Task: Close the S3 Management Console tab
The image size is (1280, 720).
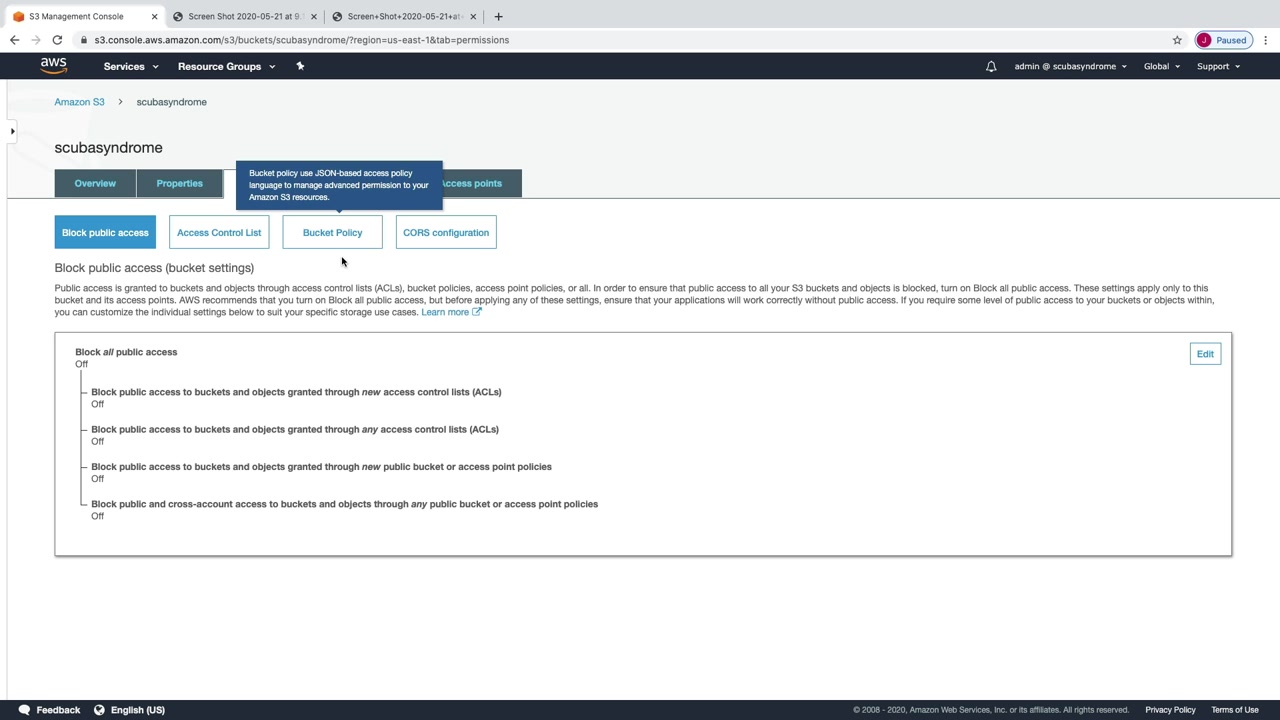Action: [154, 16]
